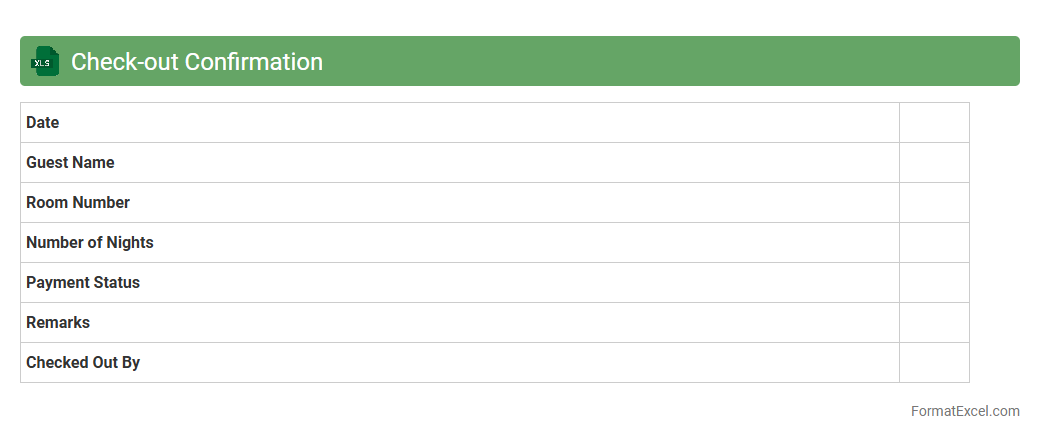Click the Check-out Confirmation title
This screenshot has width=1040, height=440.
tap(197, 61)
